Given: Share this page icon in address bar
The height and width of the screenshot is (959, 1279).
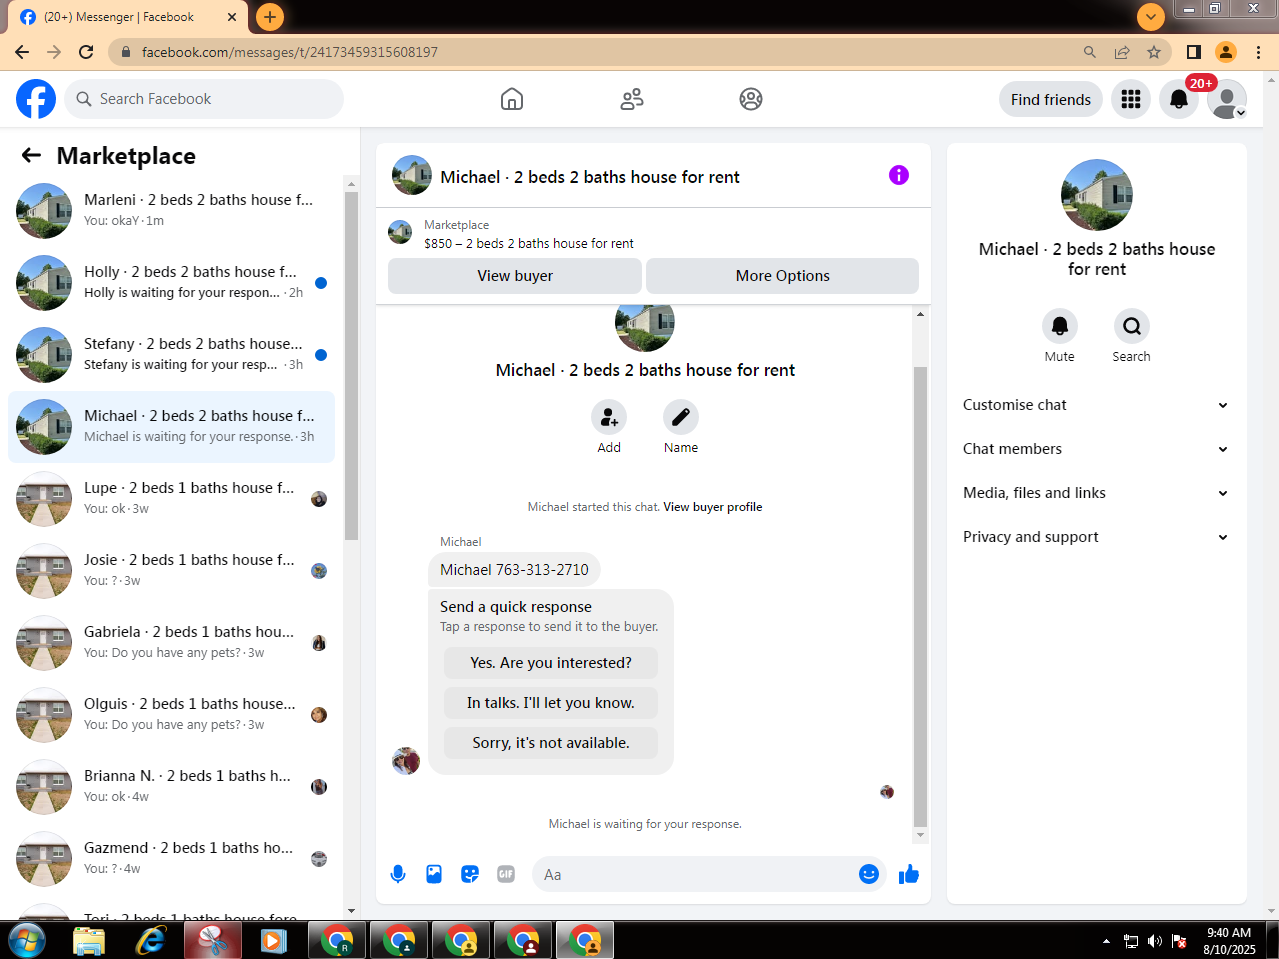Looking at the screenshot, I should 1122,52.
